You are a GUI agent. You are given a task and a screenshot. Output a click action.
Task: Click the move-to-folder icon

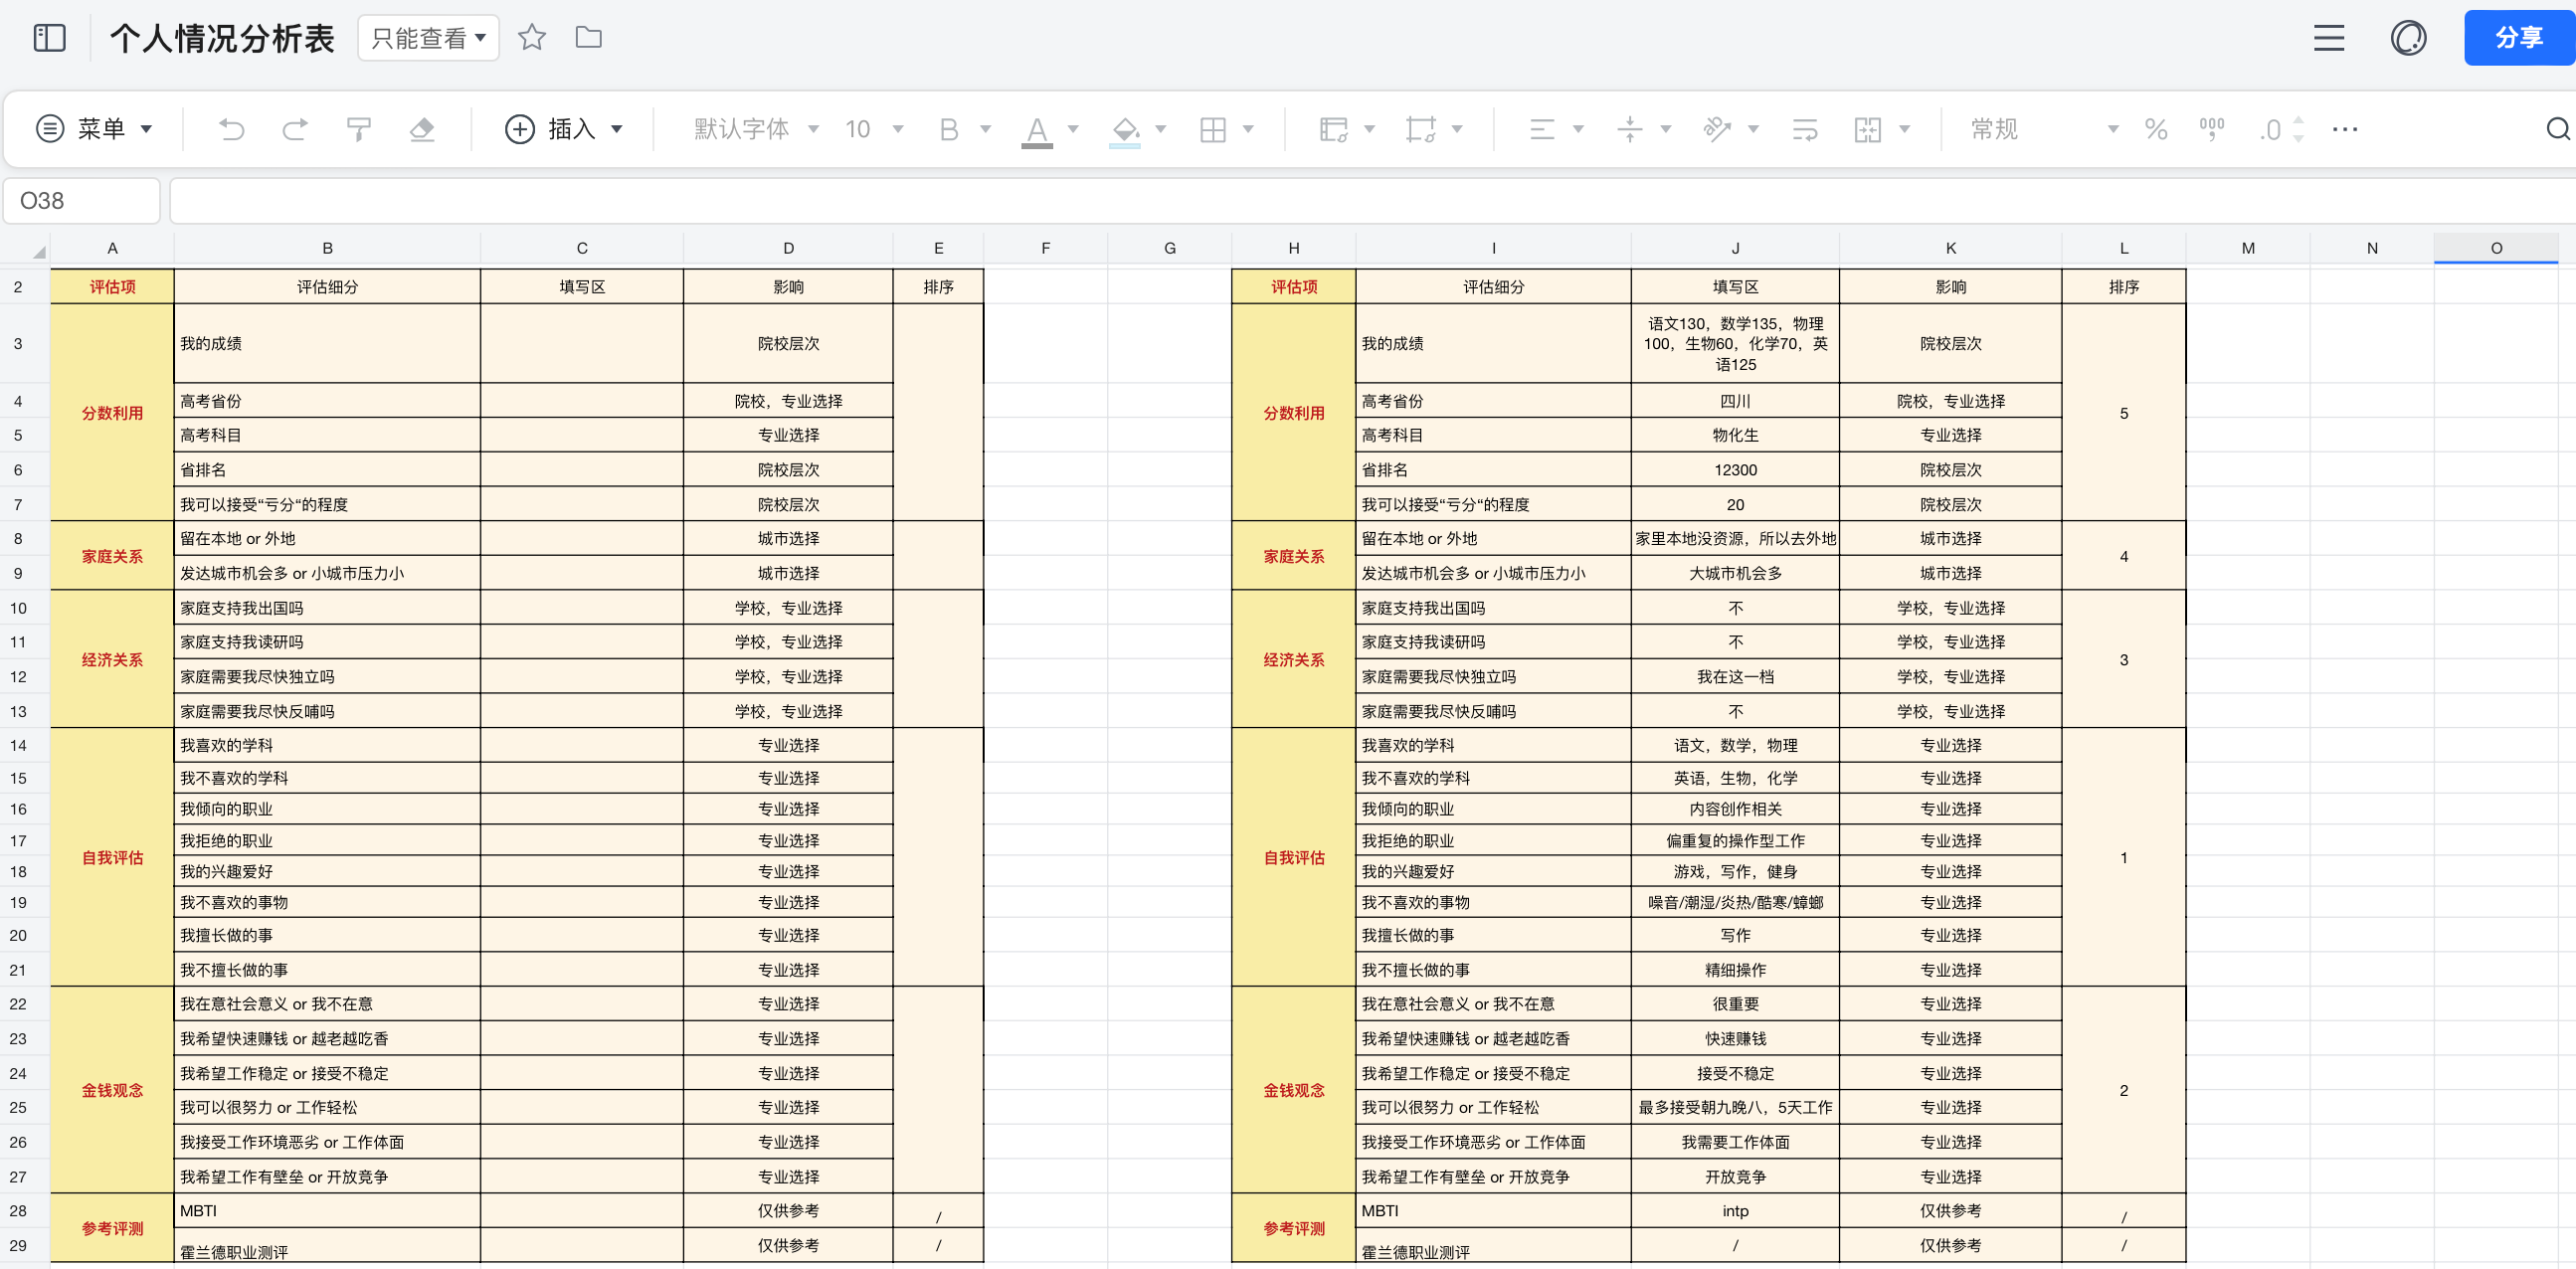(588, 38)
